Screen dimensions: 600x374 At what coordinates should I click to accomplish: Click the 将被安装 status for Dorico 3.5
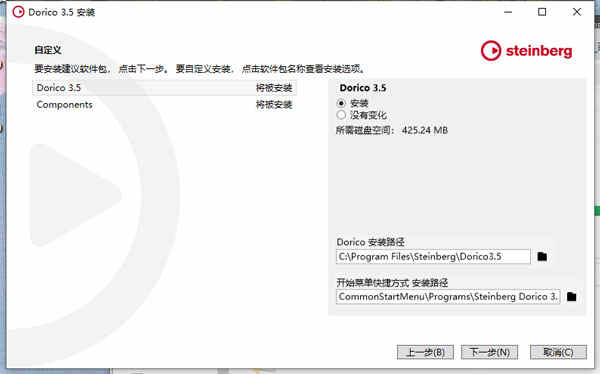(274, 88)
